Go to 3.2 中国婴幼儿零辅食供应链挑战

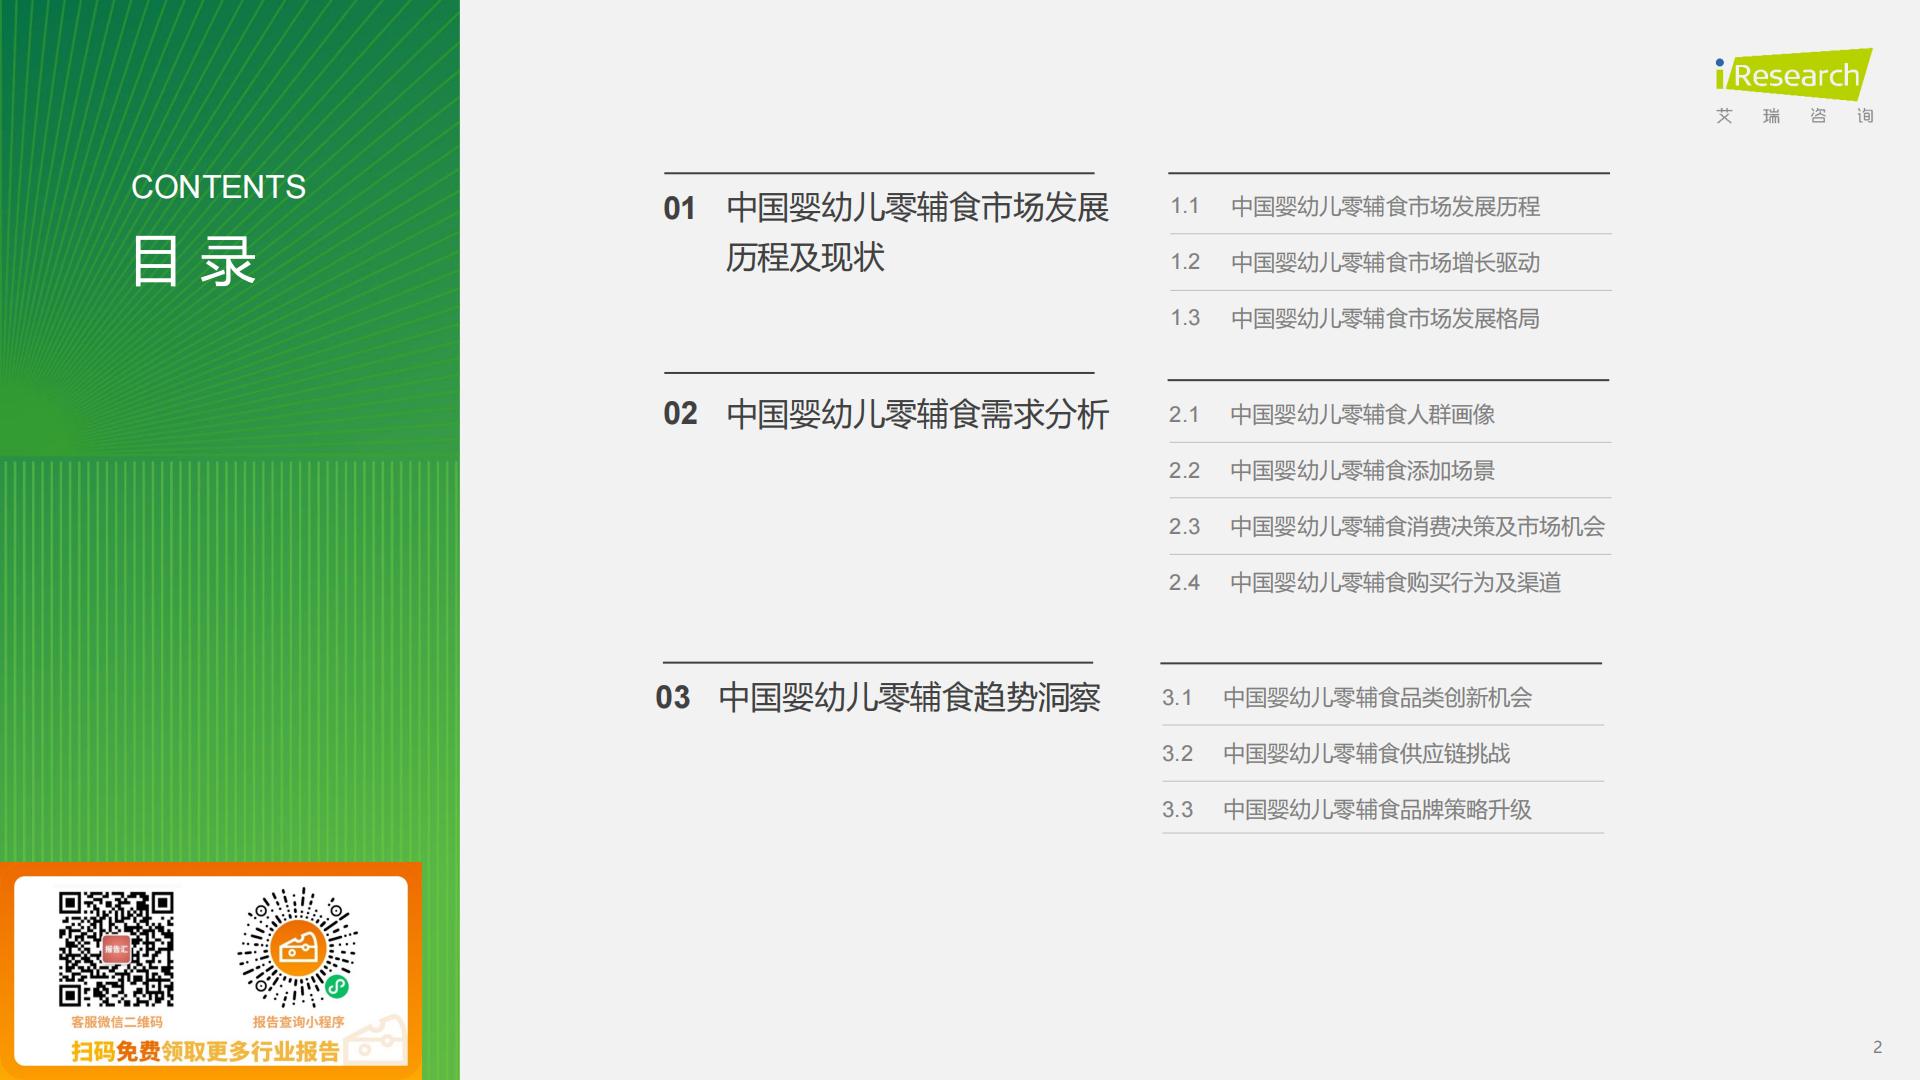(1336, 753)
